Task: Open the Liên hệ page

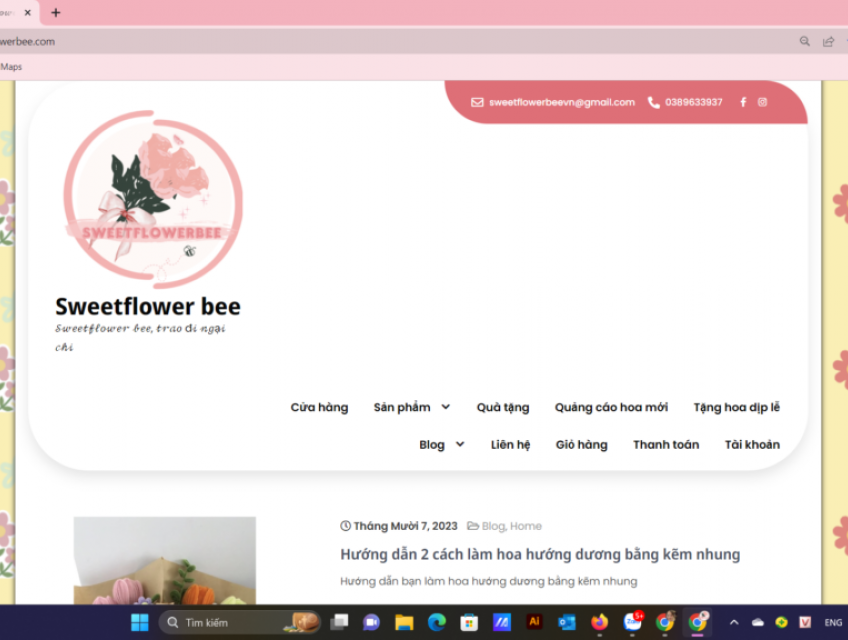Action: [510, 444]
